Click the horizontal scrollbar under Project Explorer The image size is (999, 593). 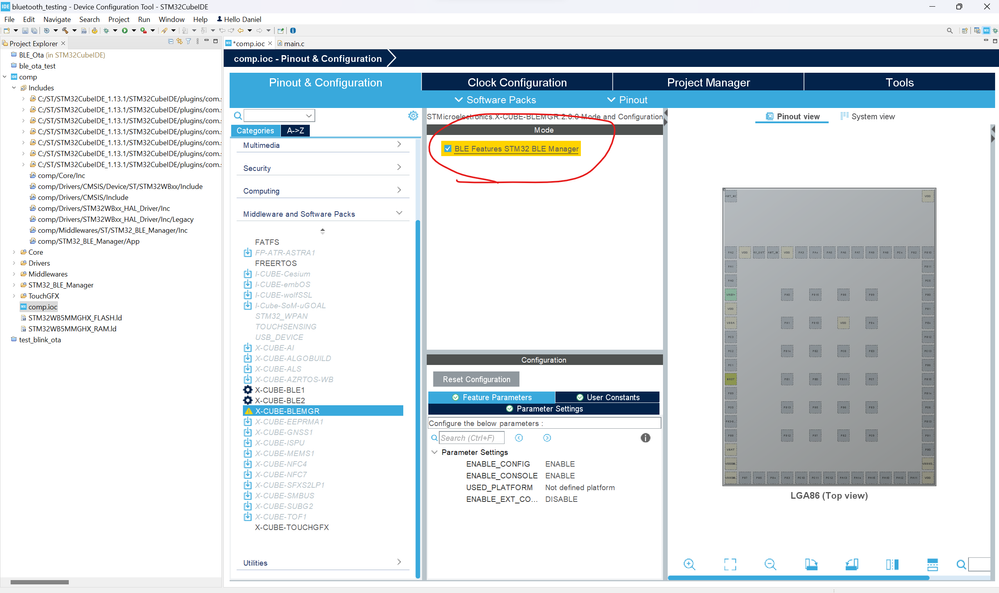click(x=40, y=582)
